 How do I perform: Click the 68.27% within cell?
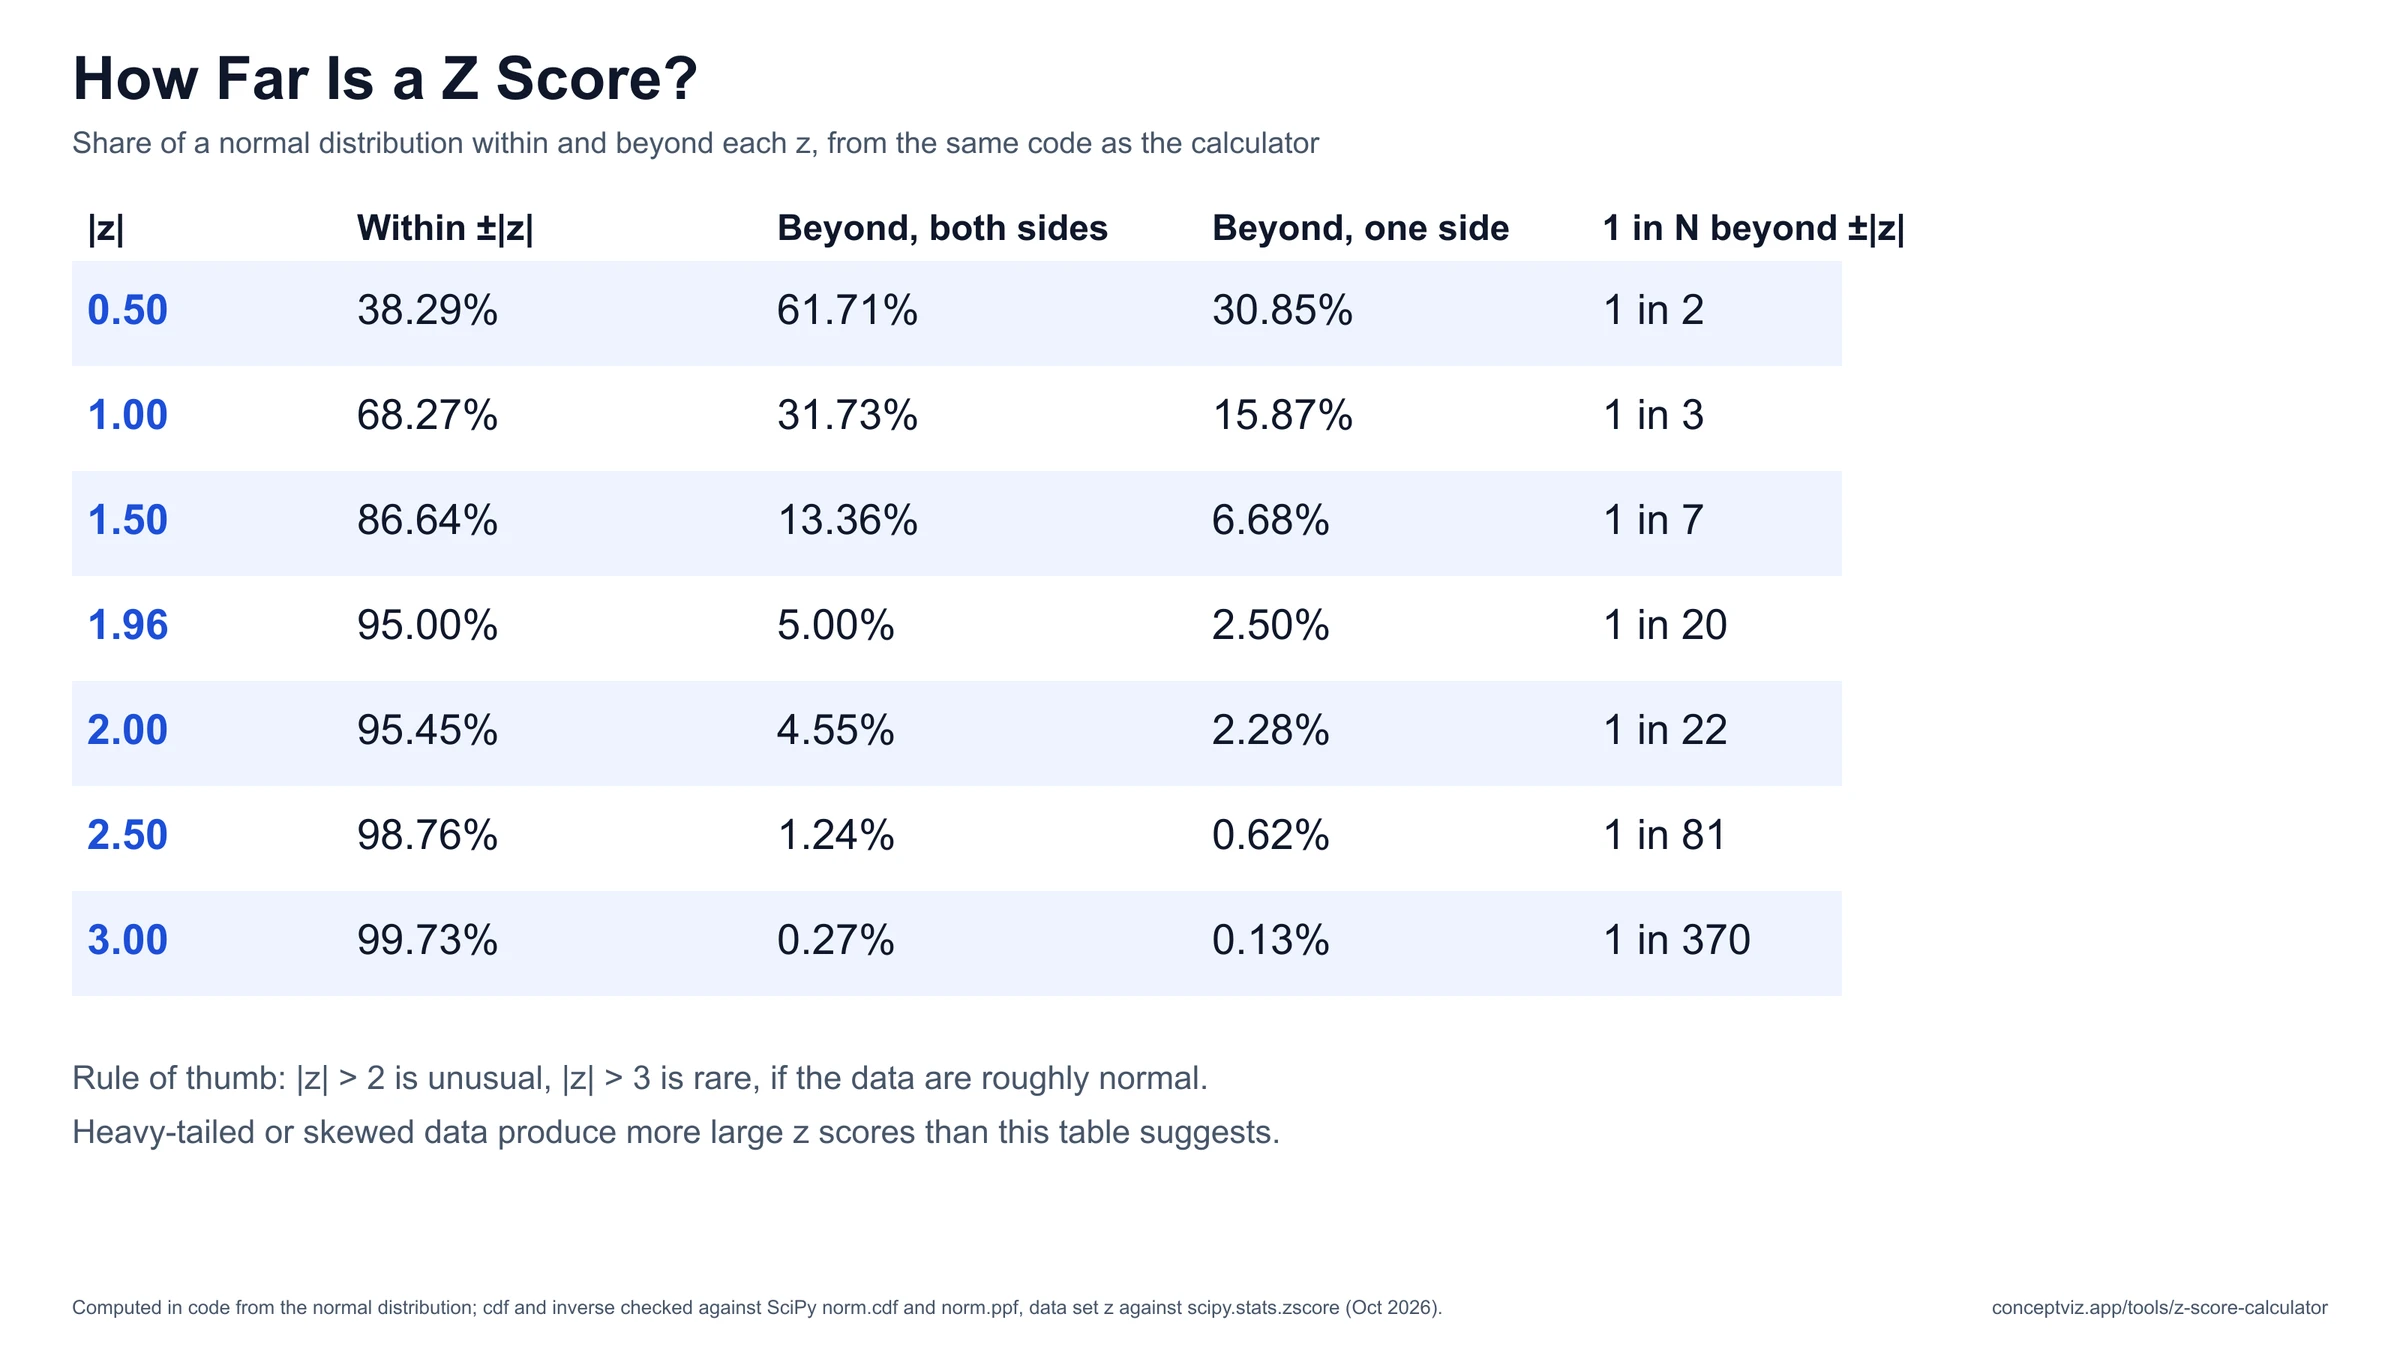point(427,415)
